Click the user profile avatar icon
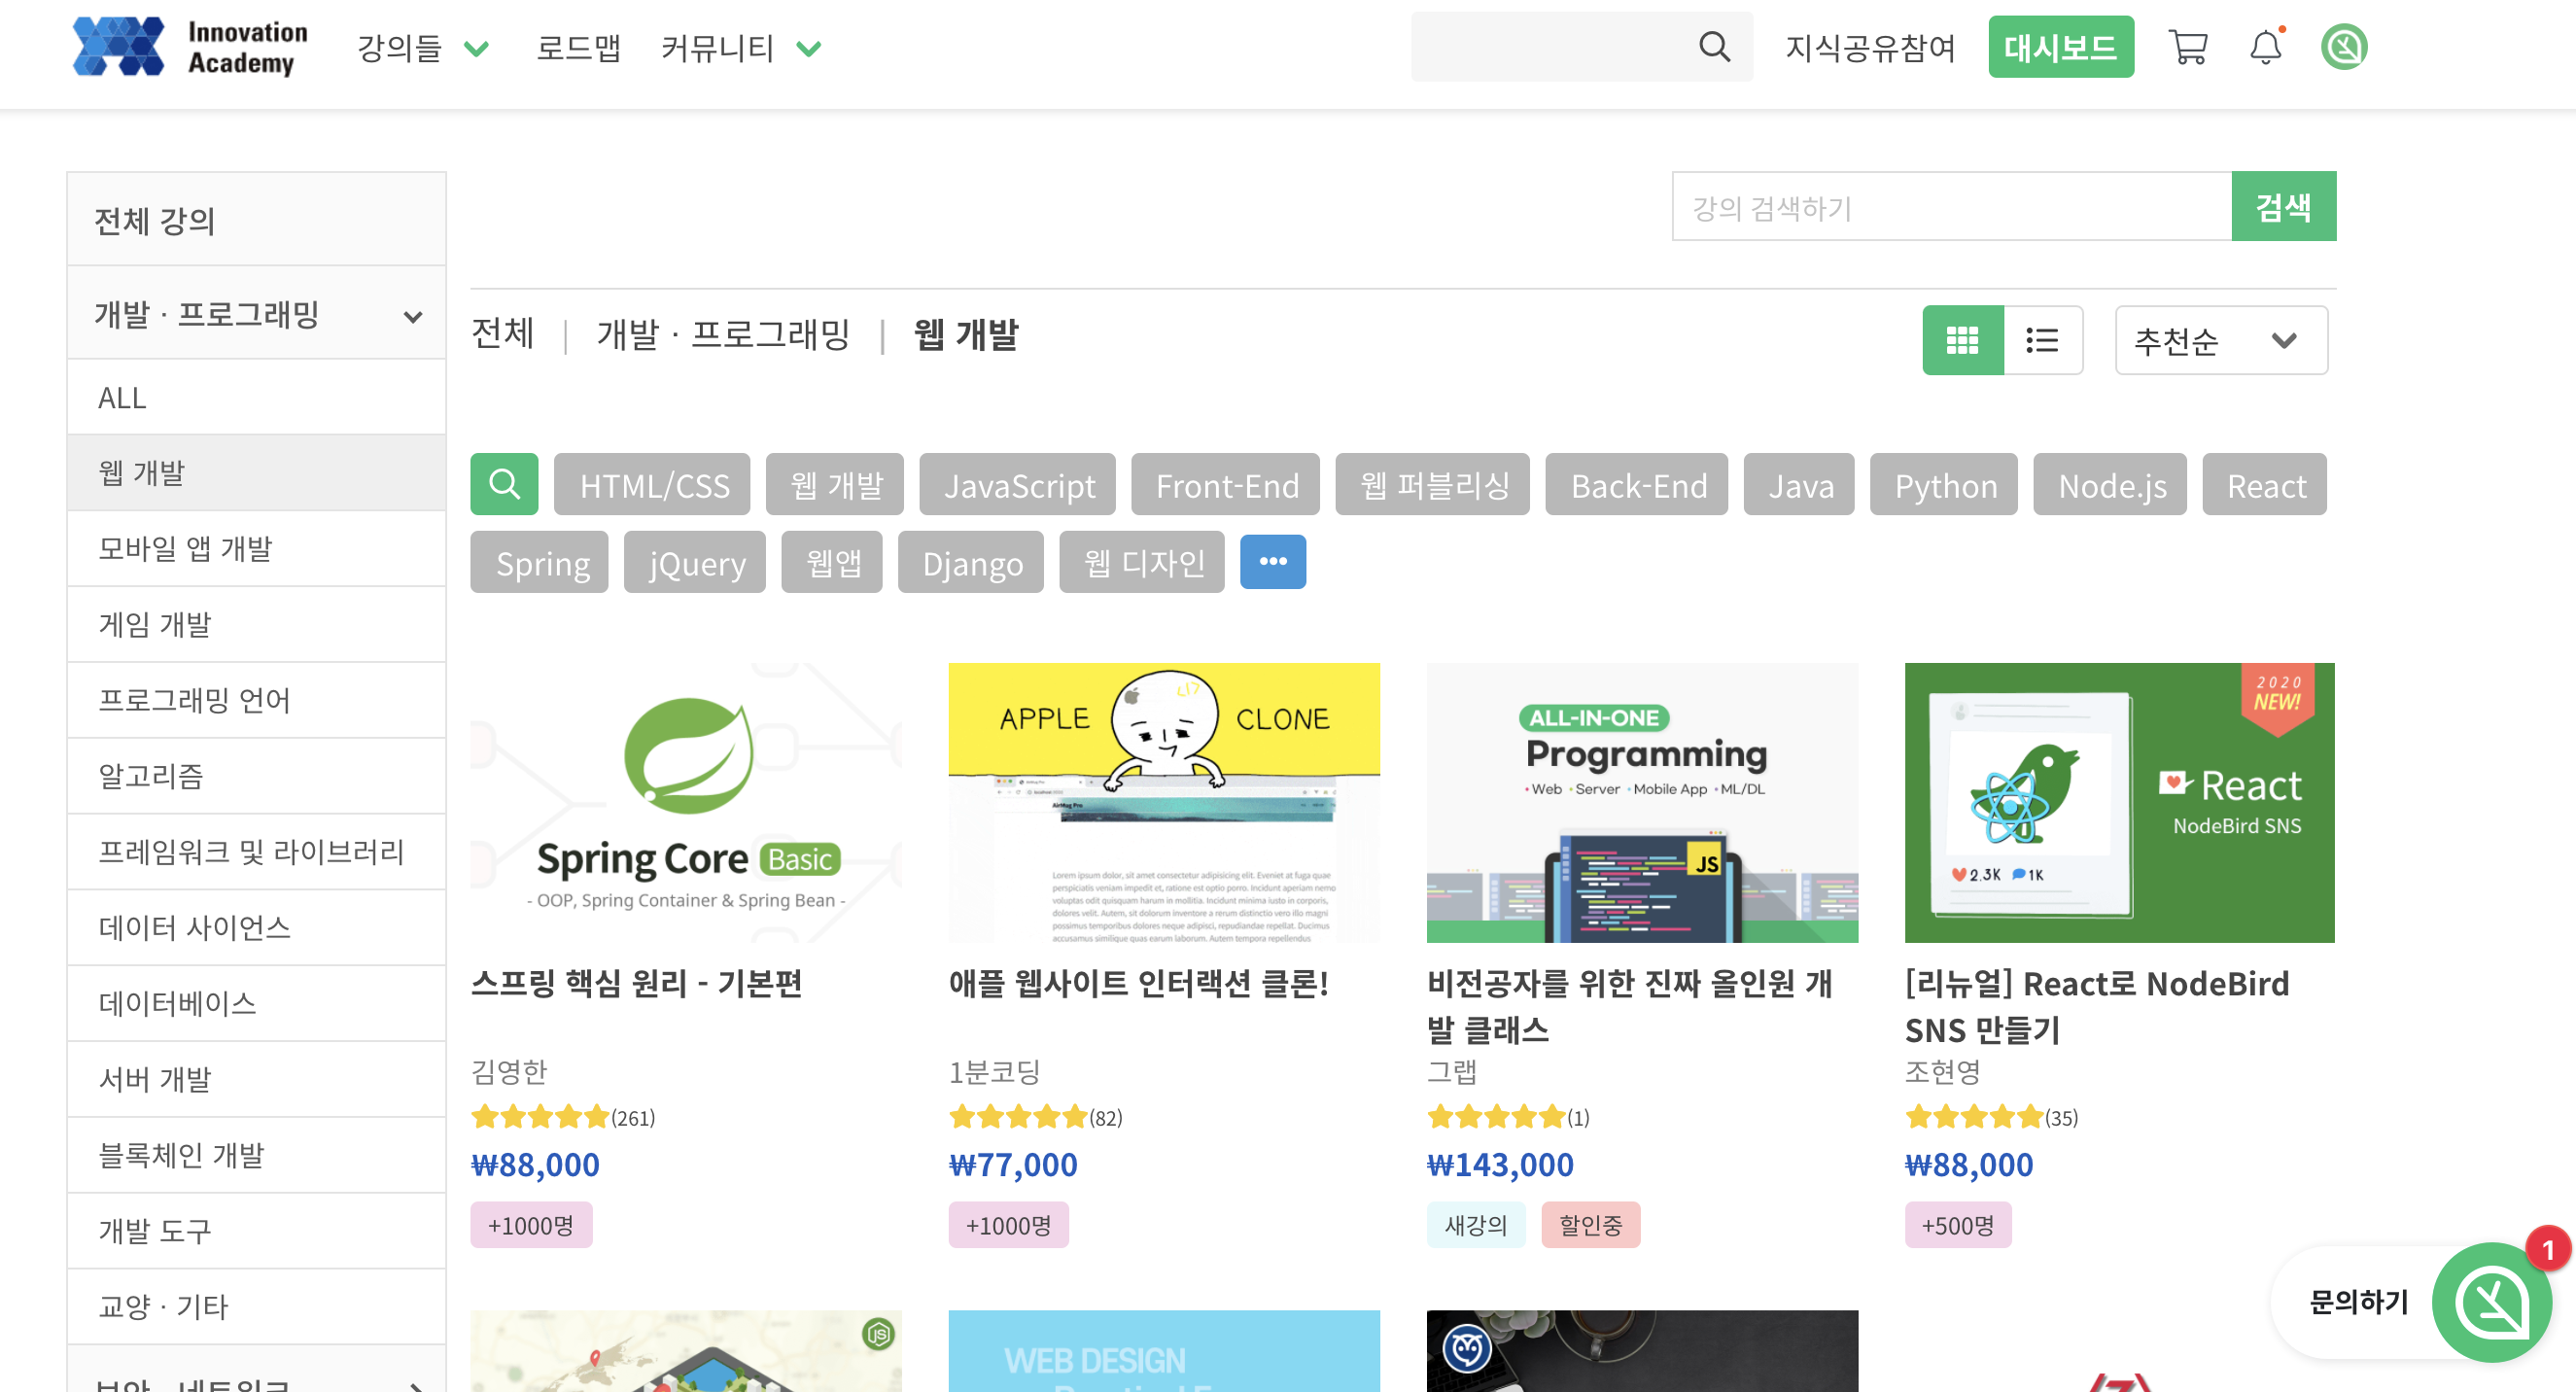The width and height of the screenshot is (2576, 1392). coord(2343,47)
